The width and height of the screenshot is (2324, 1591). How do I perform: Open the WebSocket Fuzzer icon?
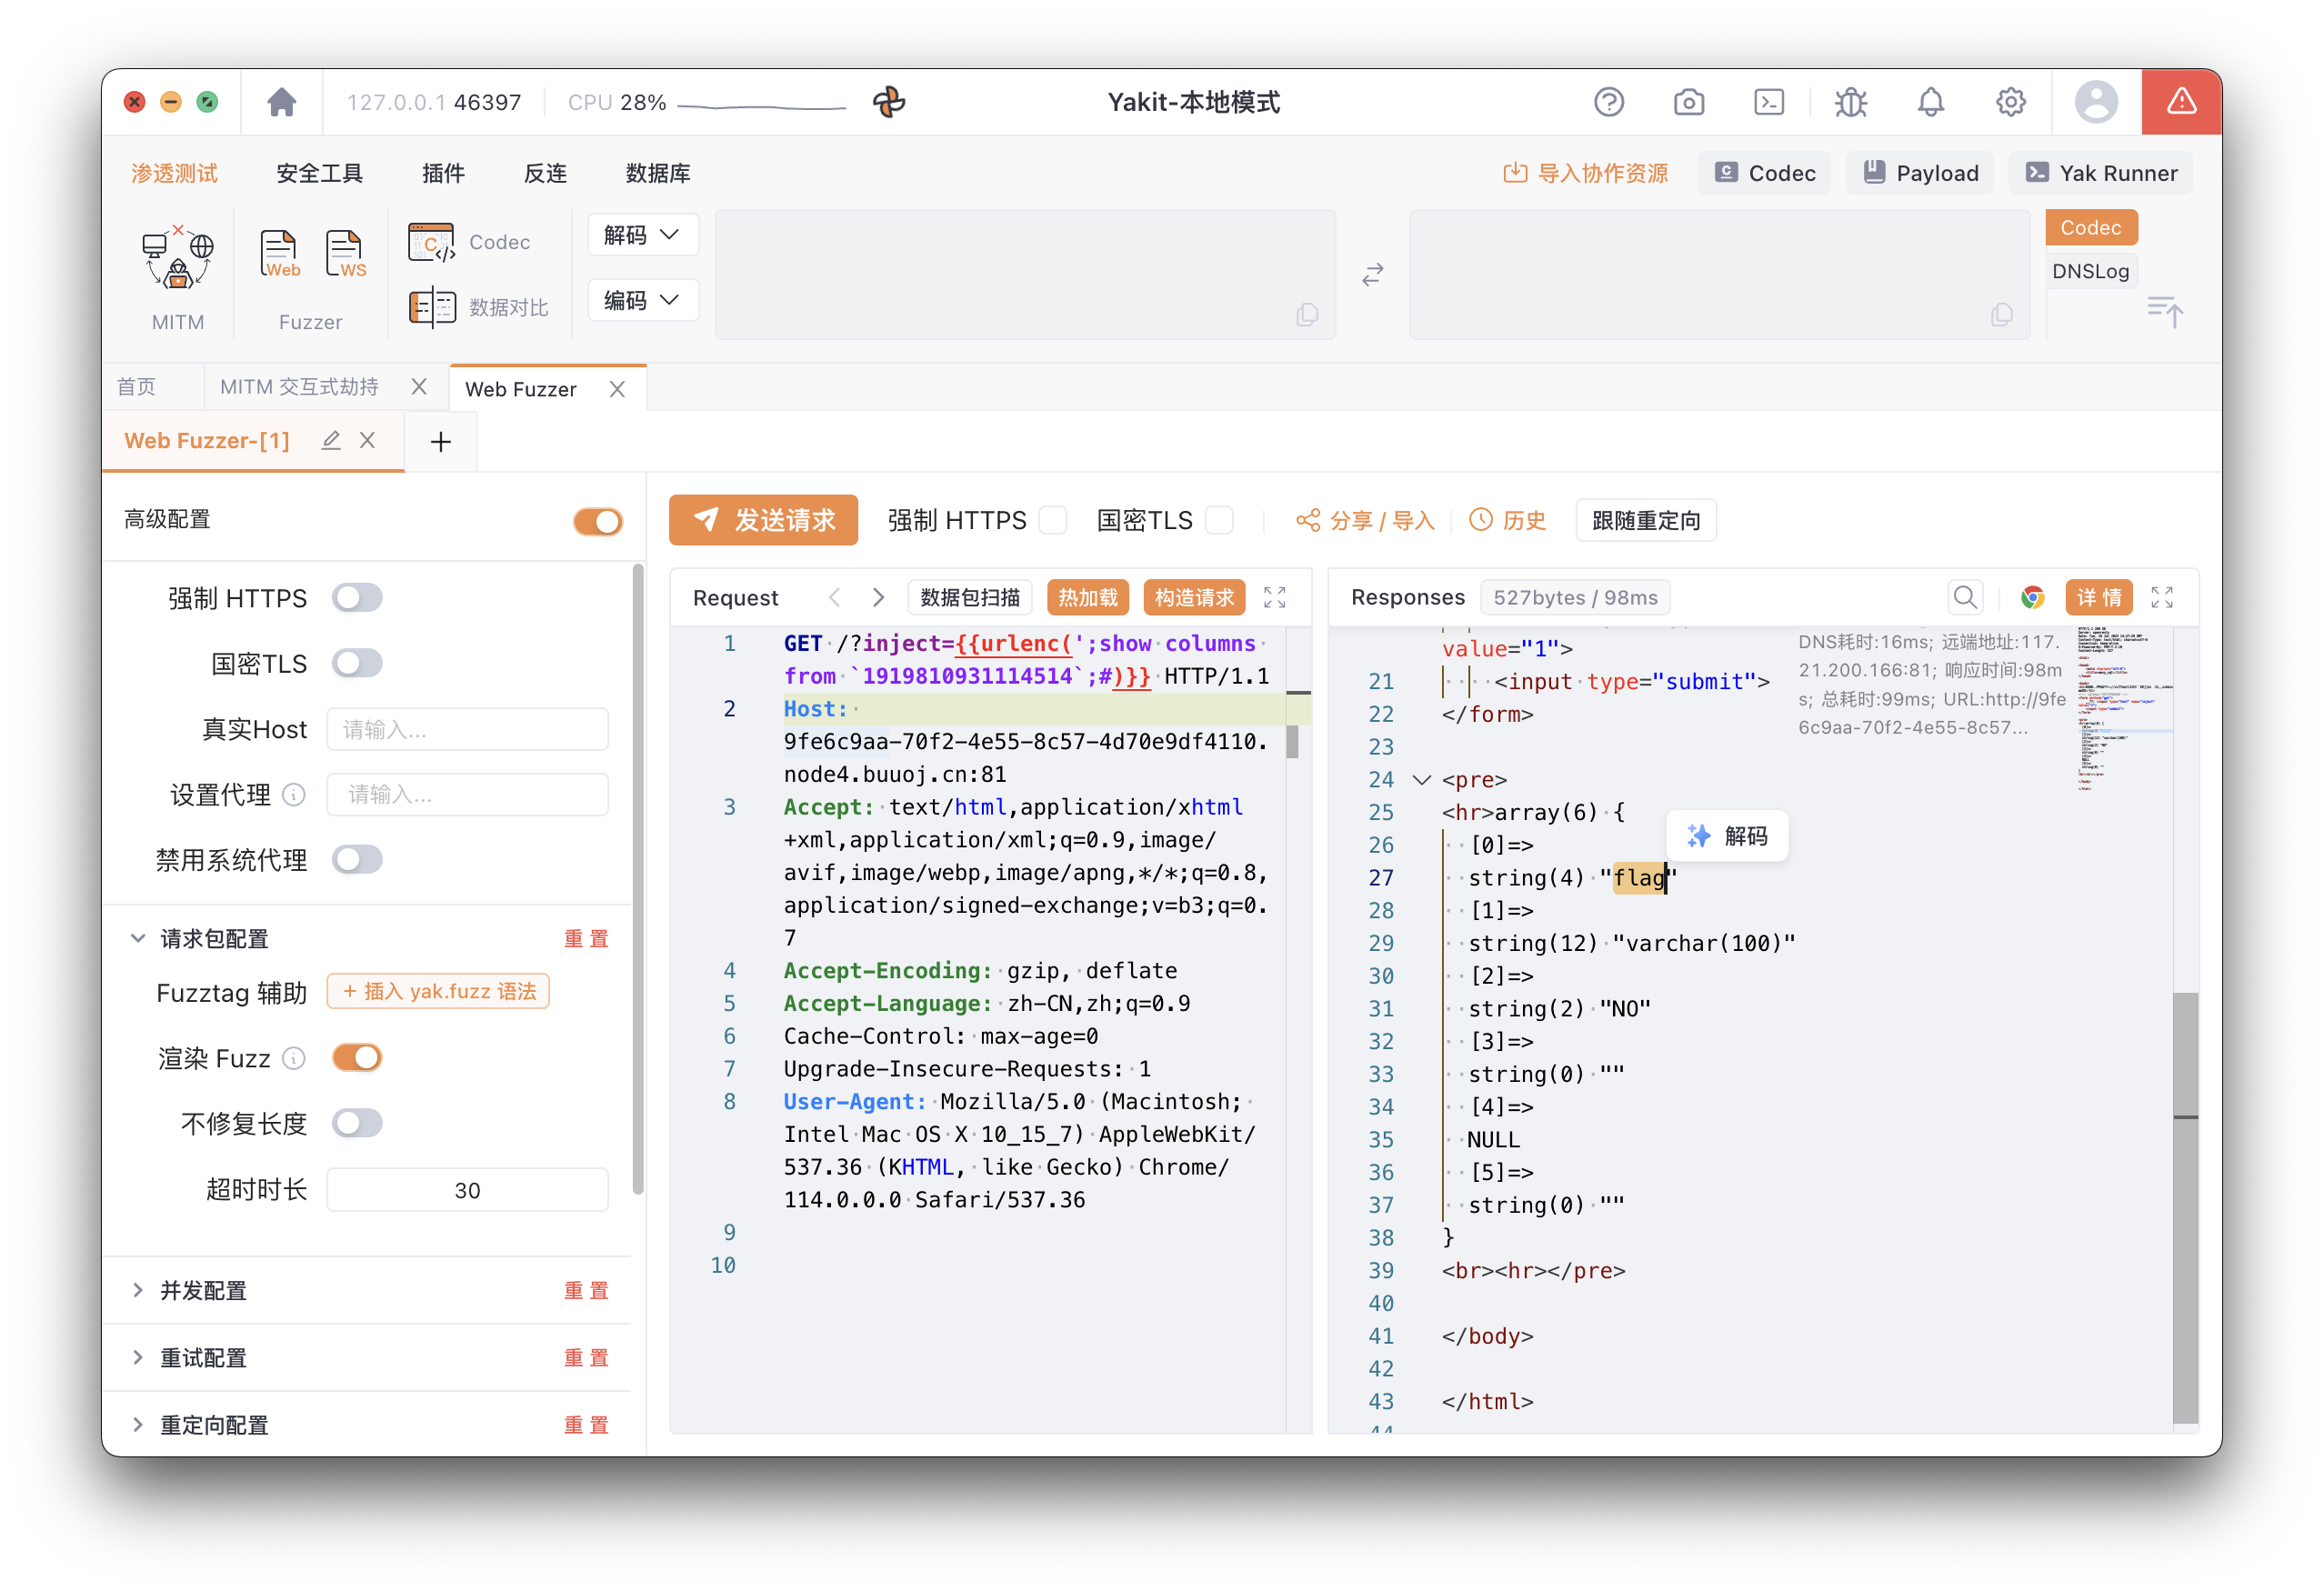345,253
